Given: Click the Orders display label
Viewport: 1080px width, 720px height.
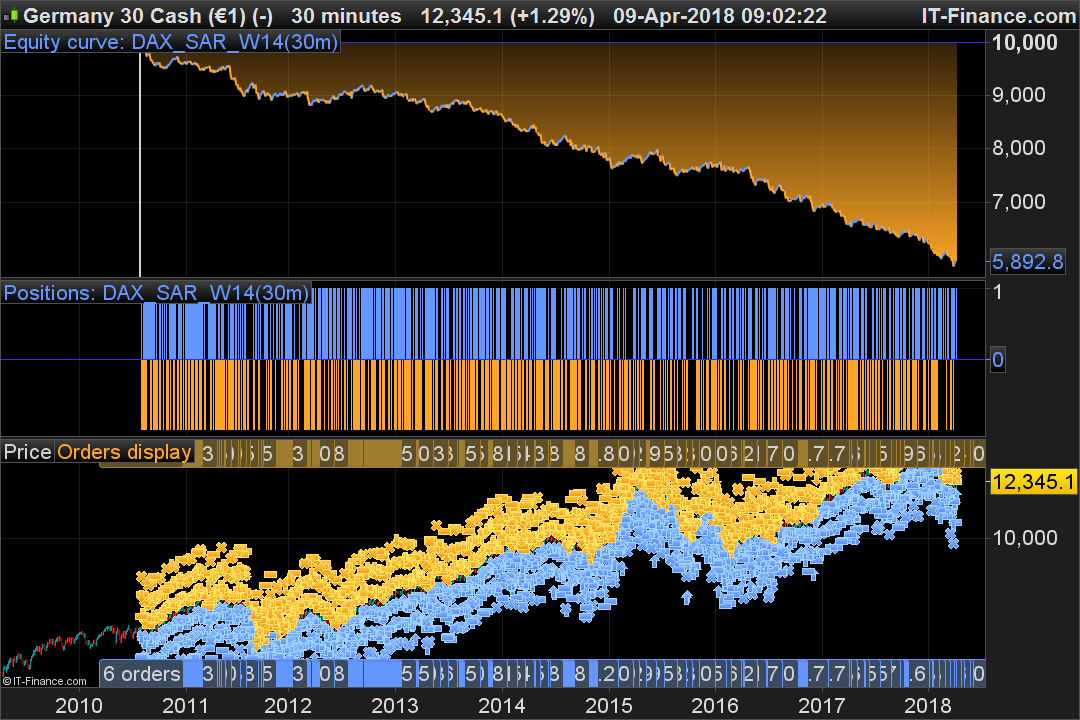Looking at the screenshot, I should 124,452.
